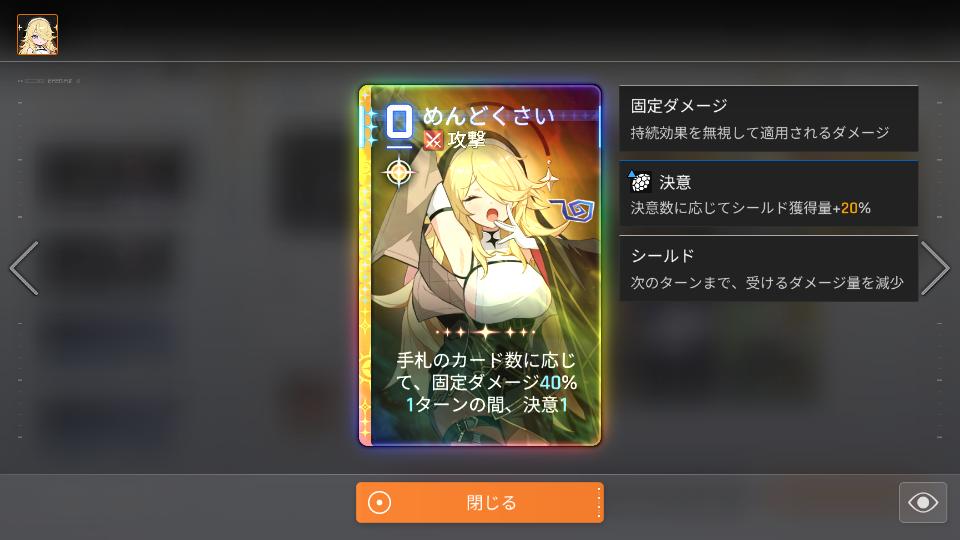
Task: Click the crosshair target icon on card
Action: pos(399,173)
